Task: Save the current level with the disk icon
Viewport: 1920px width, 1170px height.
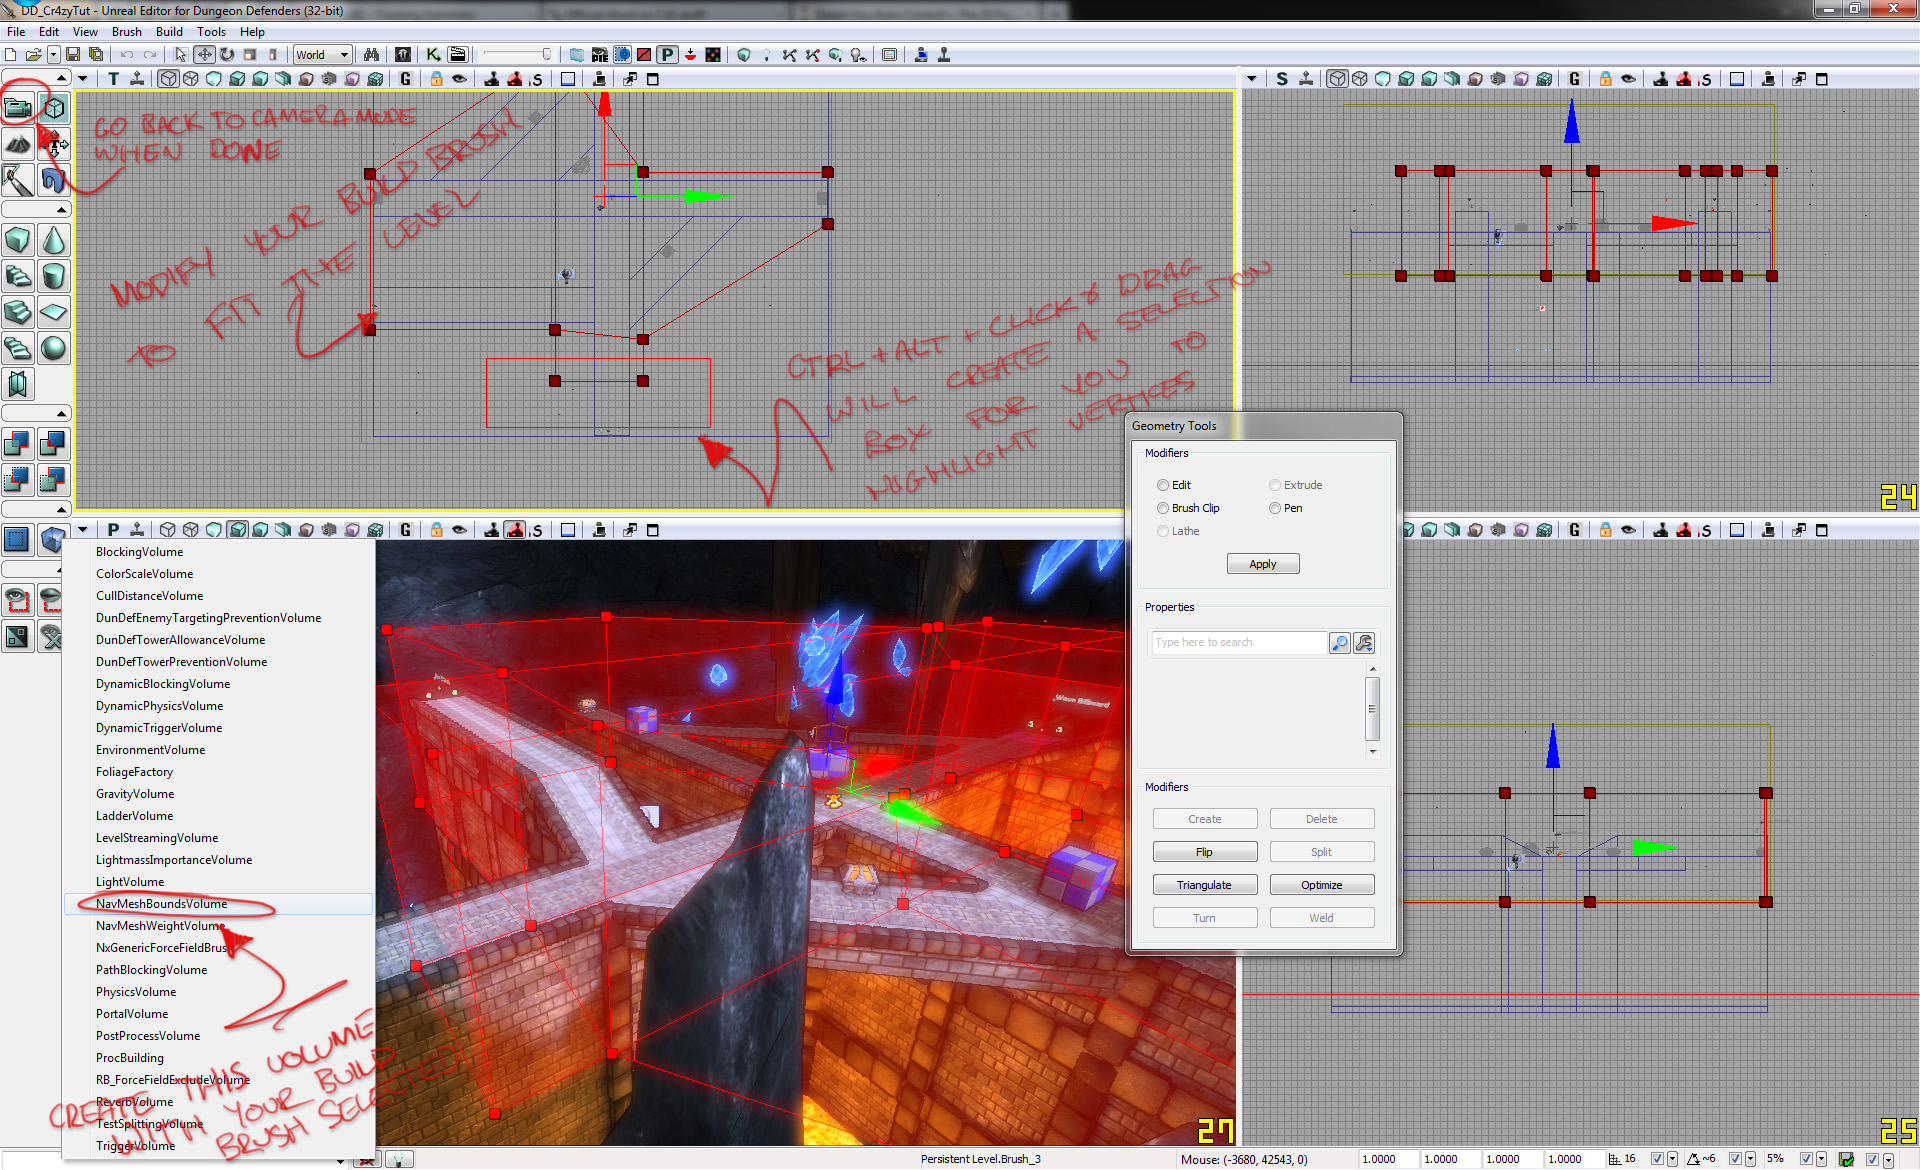Action: tap(73, 54)
